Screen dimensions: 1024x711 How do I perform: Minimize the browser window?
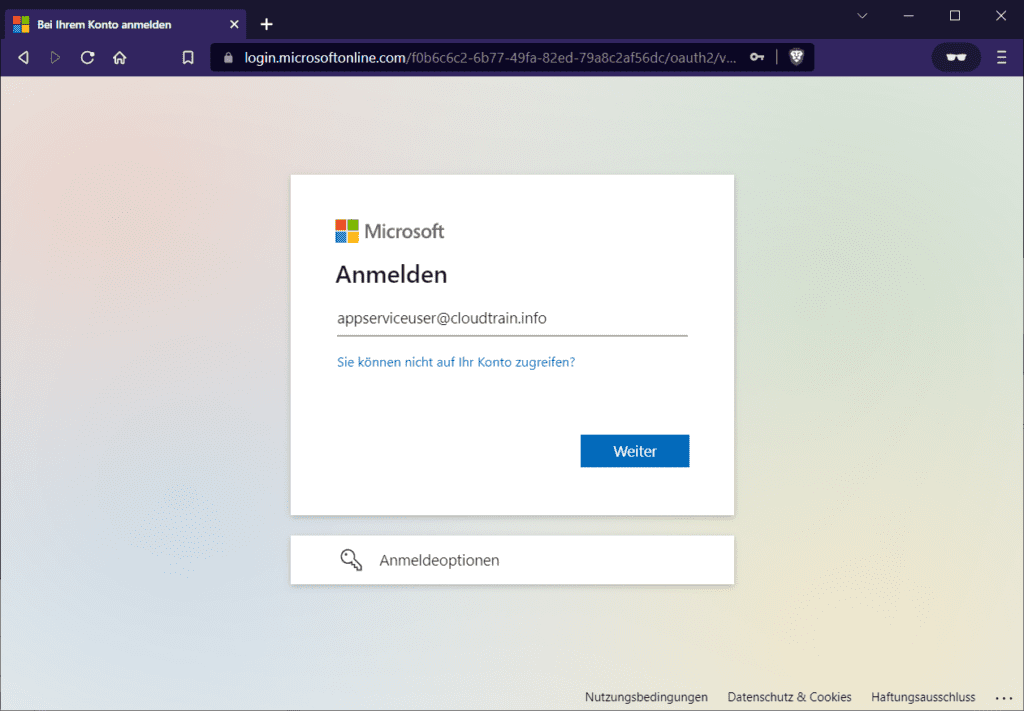(908, 16)
